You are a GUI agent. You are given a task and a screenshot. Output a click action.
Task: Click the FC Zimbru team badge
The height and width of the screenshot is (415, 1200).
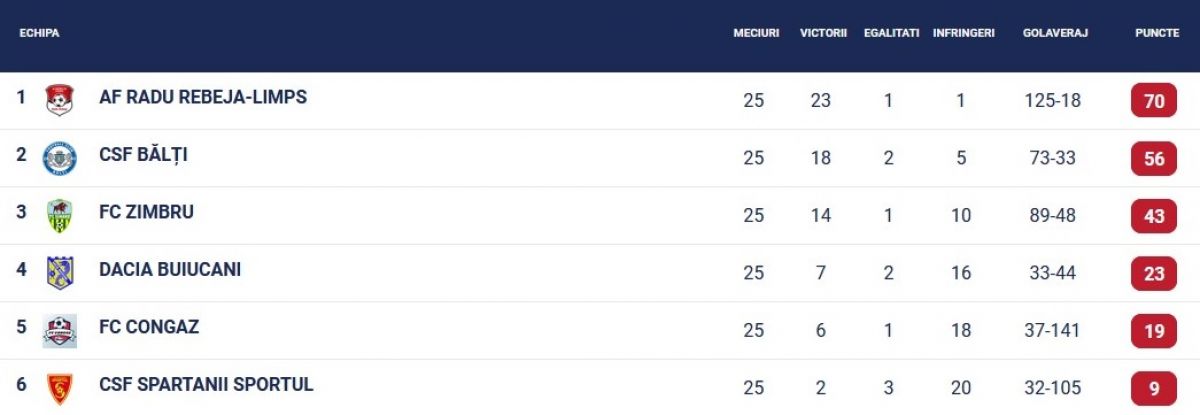60,215
